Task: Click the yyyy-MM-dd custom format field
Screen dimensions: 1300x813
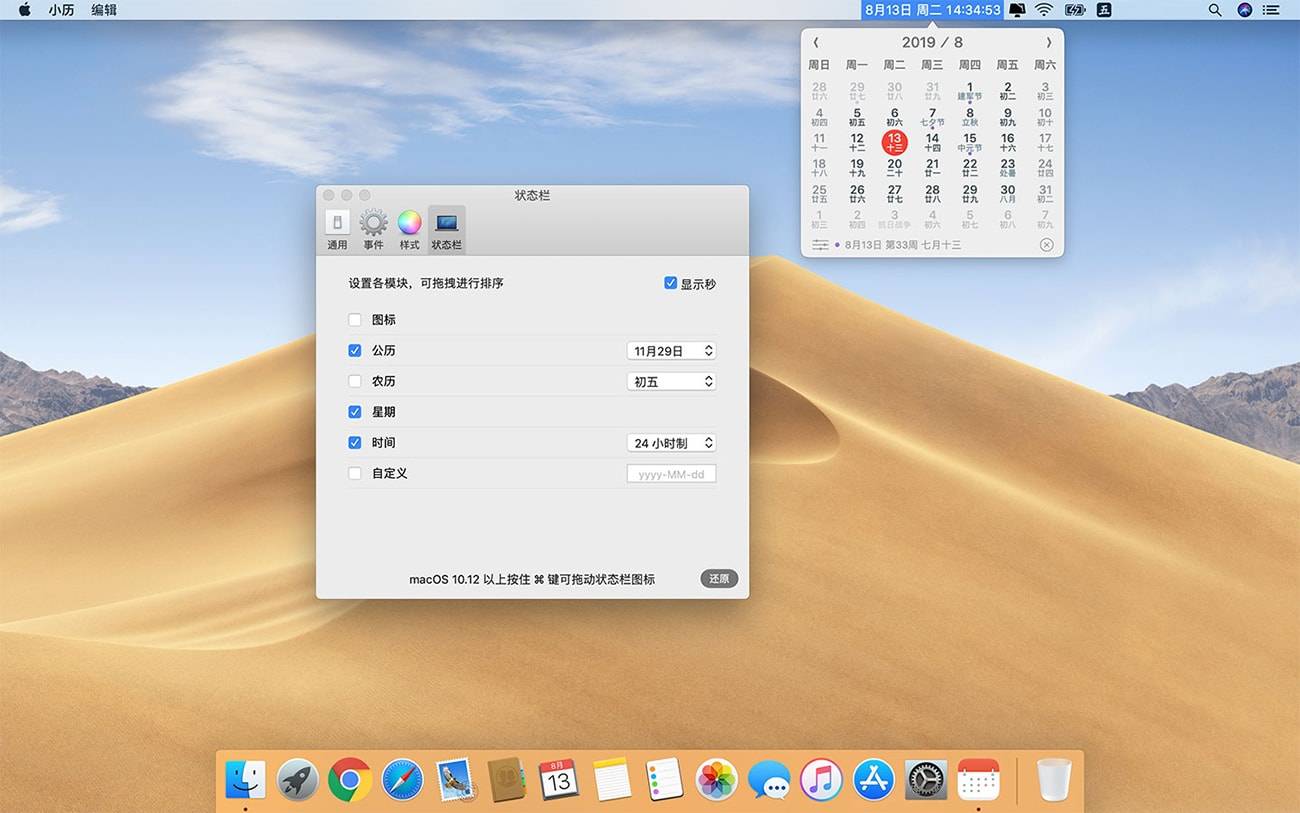Action: [x=671, y=474]
